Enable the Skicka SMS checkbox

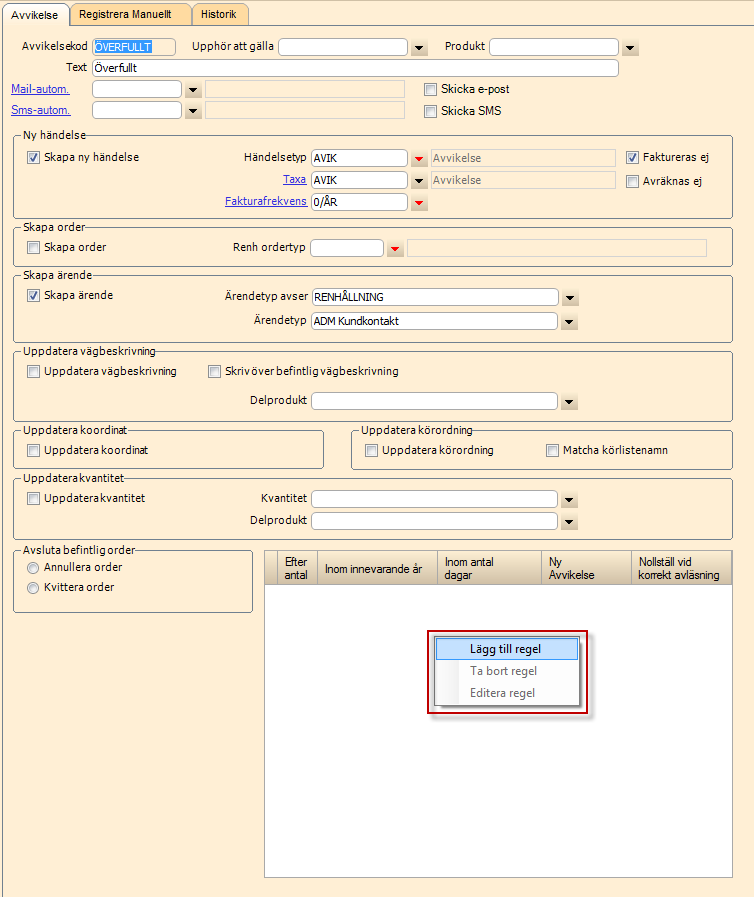[x=430, y=111]
